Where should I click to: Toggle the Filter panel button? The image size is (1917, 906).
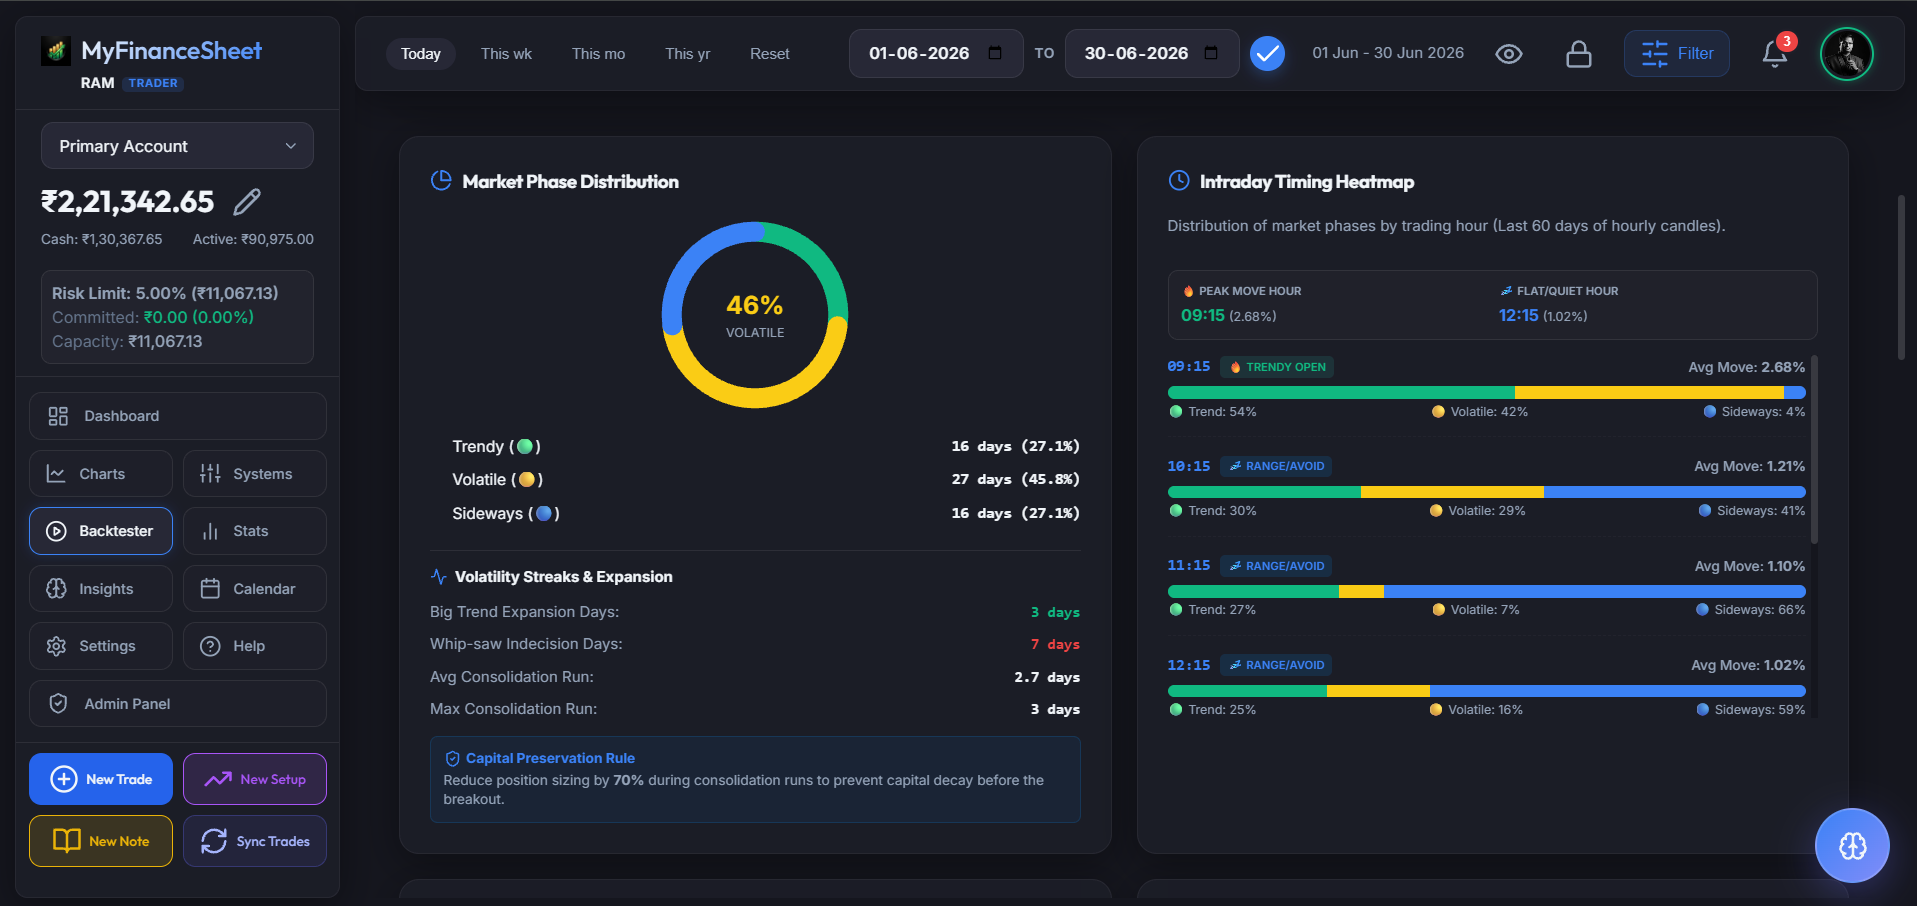(x=1677, y=53)
